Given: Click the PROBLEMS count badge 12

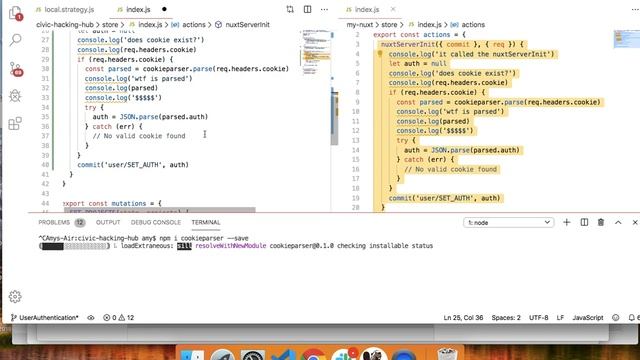Looking at the screenshot, I should pos(80,222).
